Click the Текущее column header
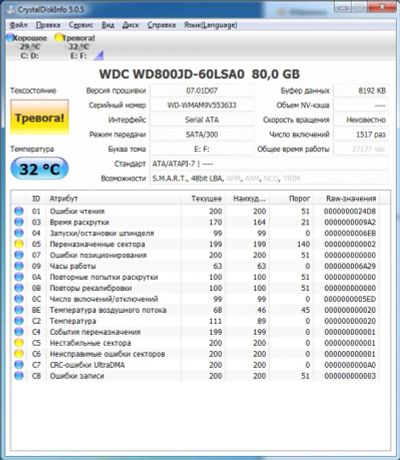Image resolution: width=400 pixels, height=460 pixels. (x=203, y=198)
